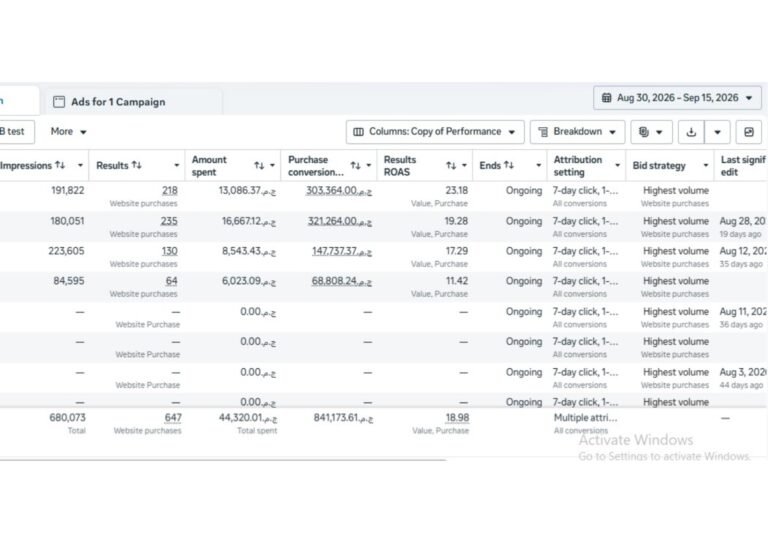Click purchase value 68,808.24
768x543 pixels.
click(x=342, y=281)
